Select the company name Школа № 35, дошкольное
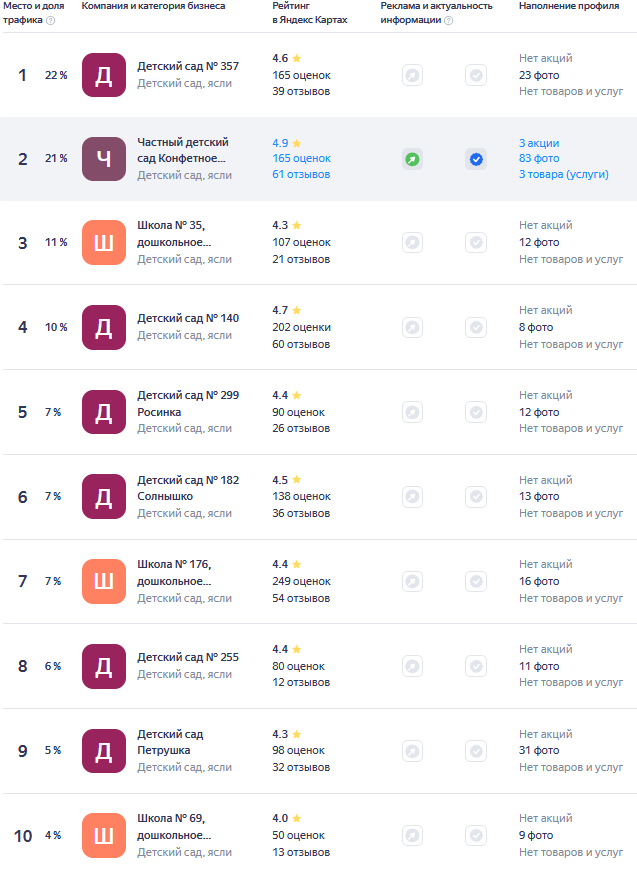The image size is (637, 875). [174, 234]
